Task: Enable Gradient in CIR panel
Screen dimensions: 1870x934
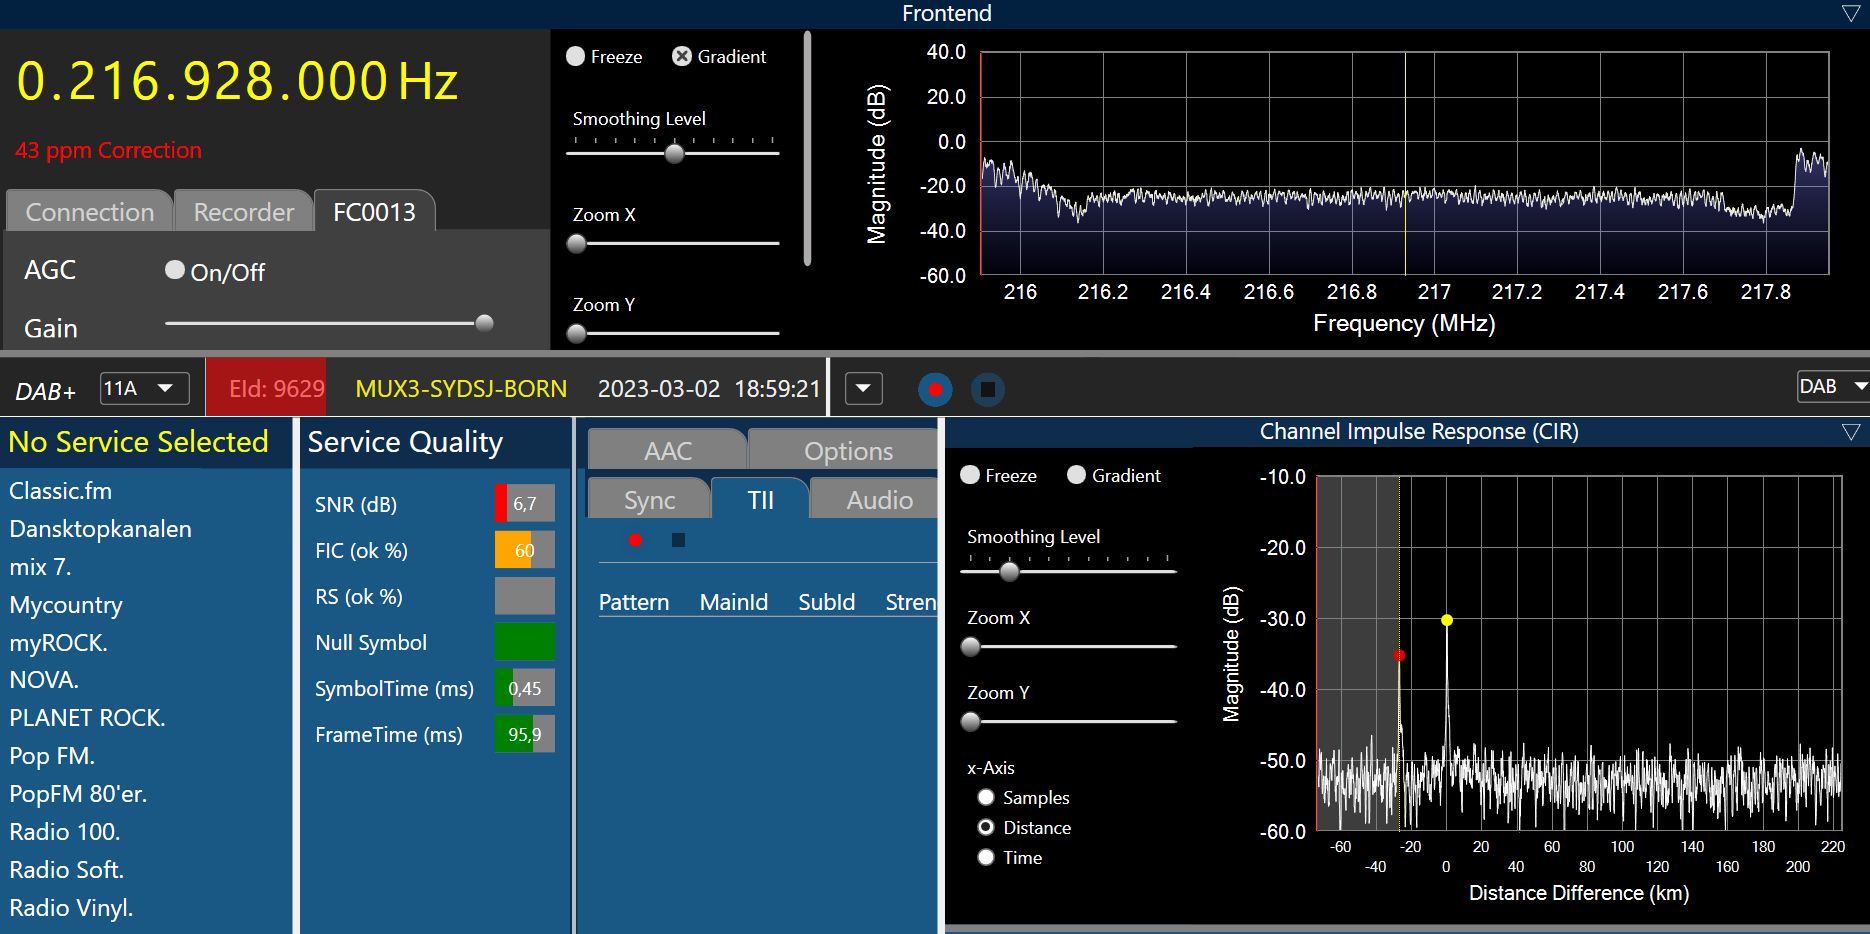Action: (x=1076, y=475)
